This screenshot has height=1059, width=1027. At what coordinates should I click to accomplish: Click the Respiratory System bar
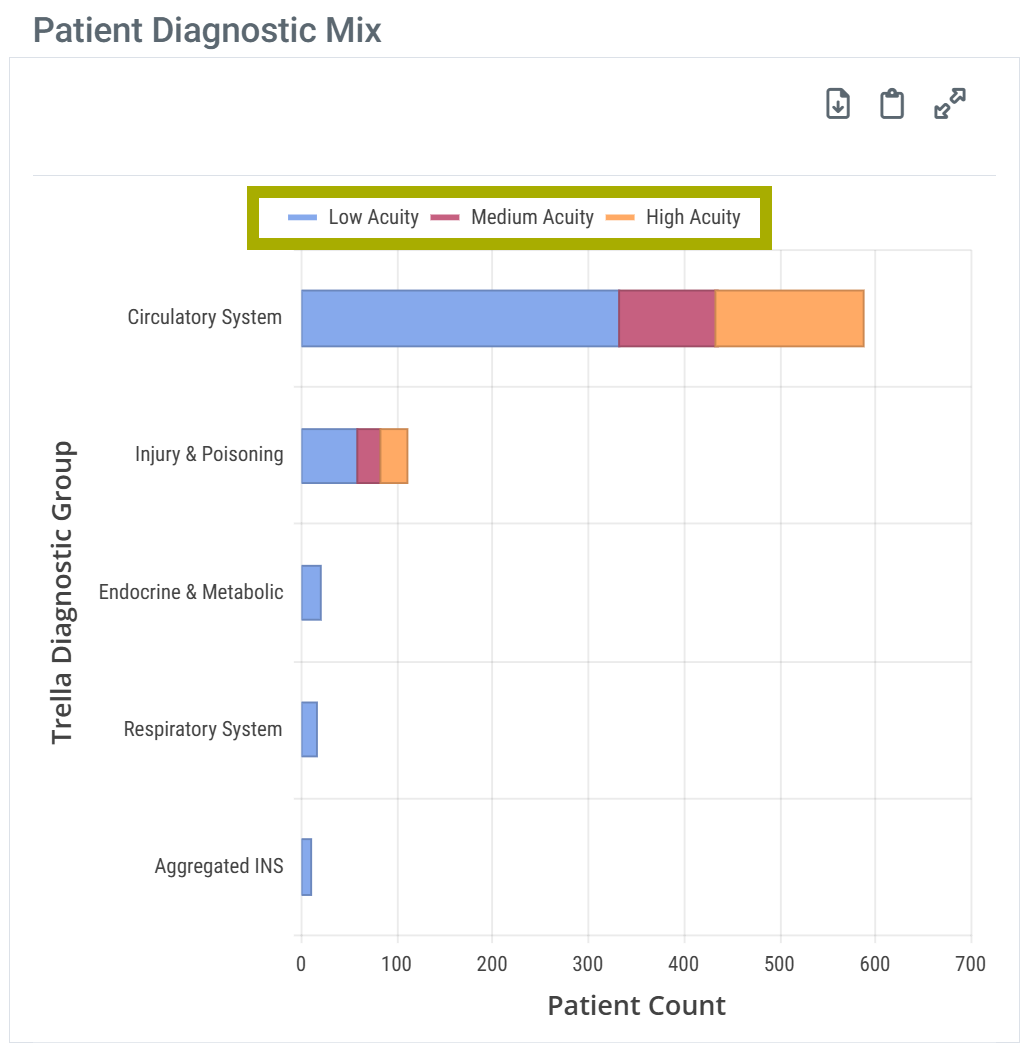click(x=309, y=730)
